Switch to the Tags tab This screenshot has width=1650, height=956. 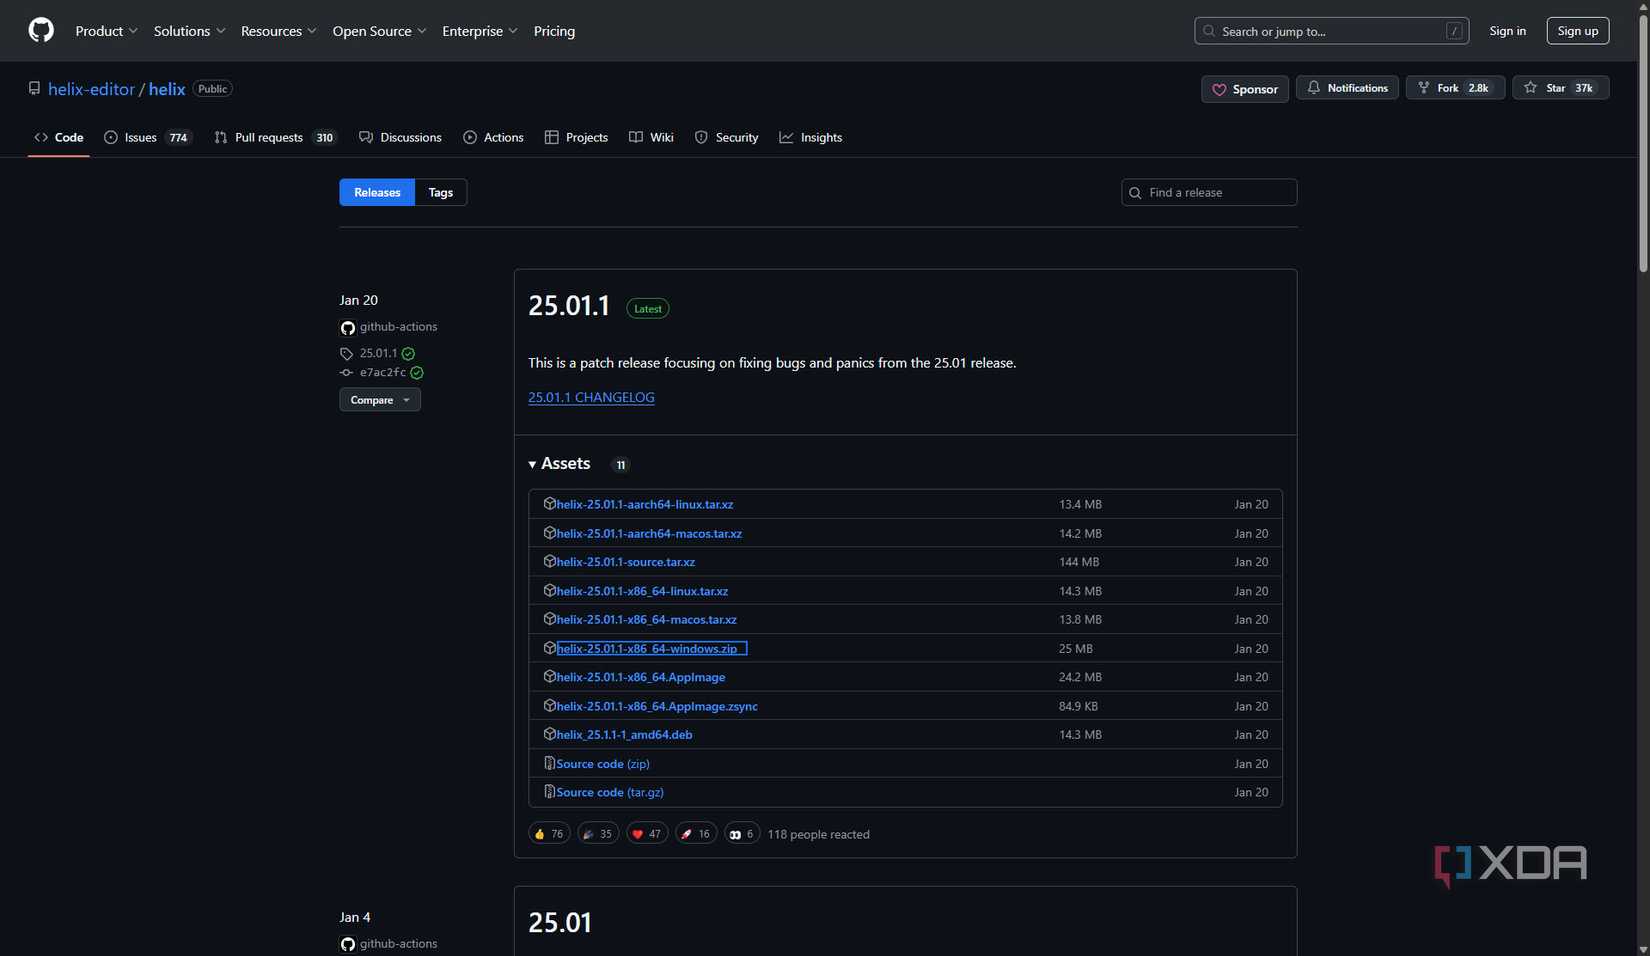coord(440,192)
